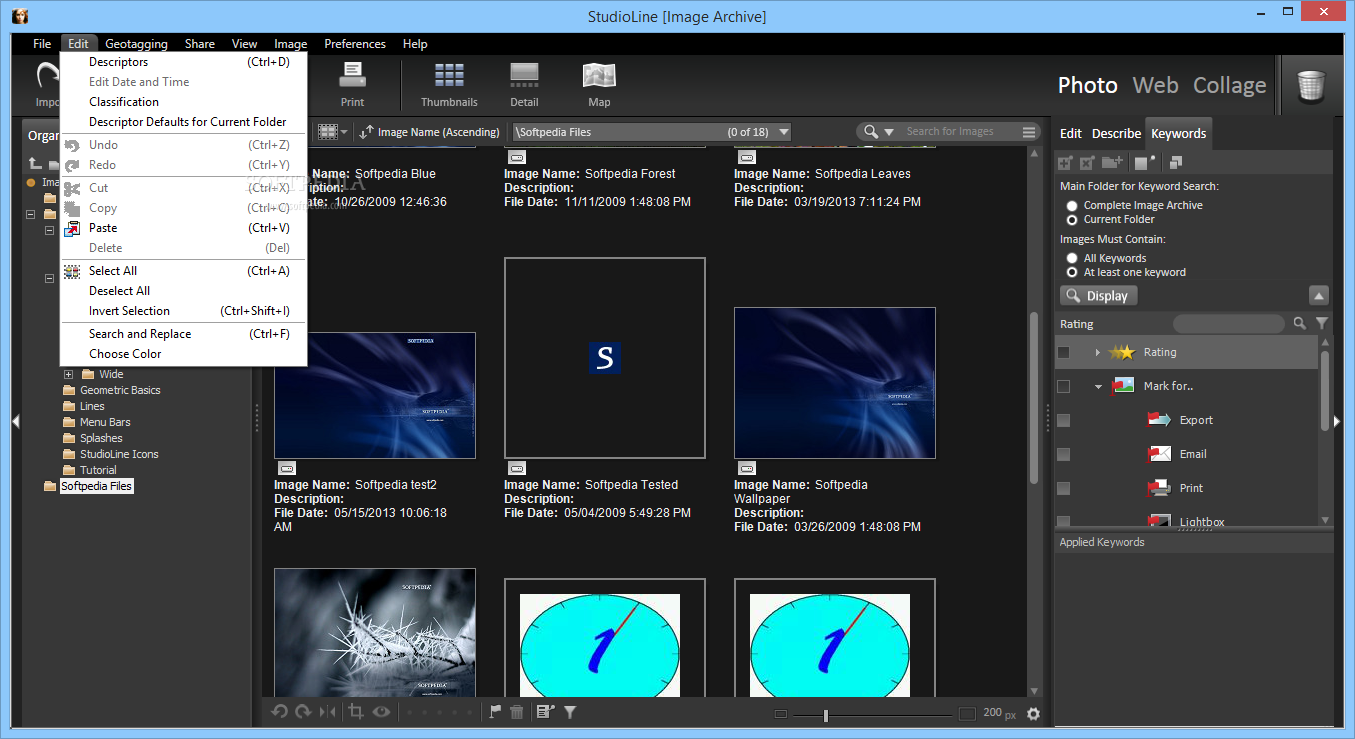The height and width of the screenshot is (739, 1355).
Task: Open the Geotagging menu
Action: (x=134, y=44)
